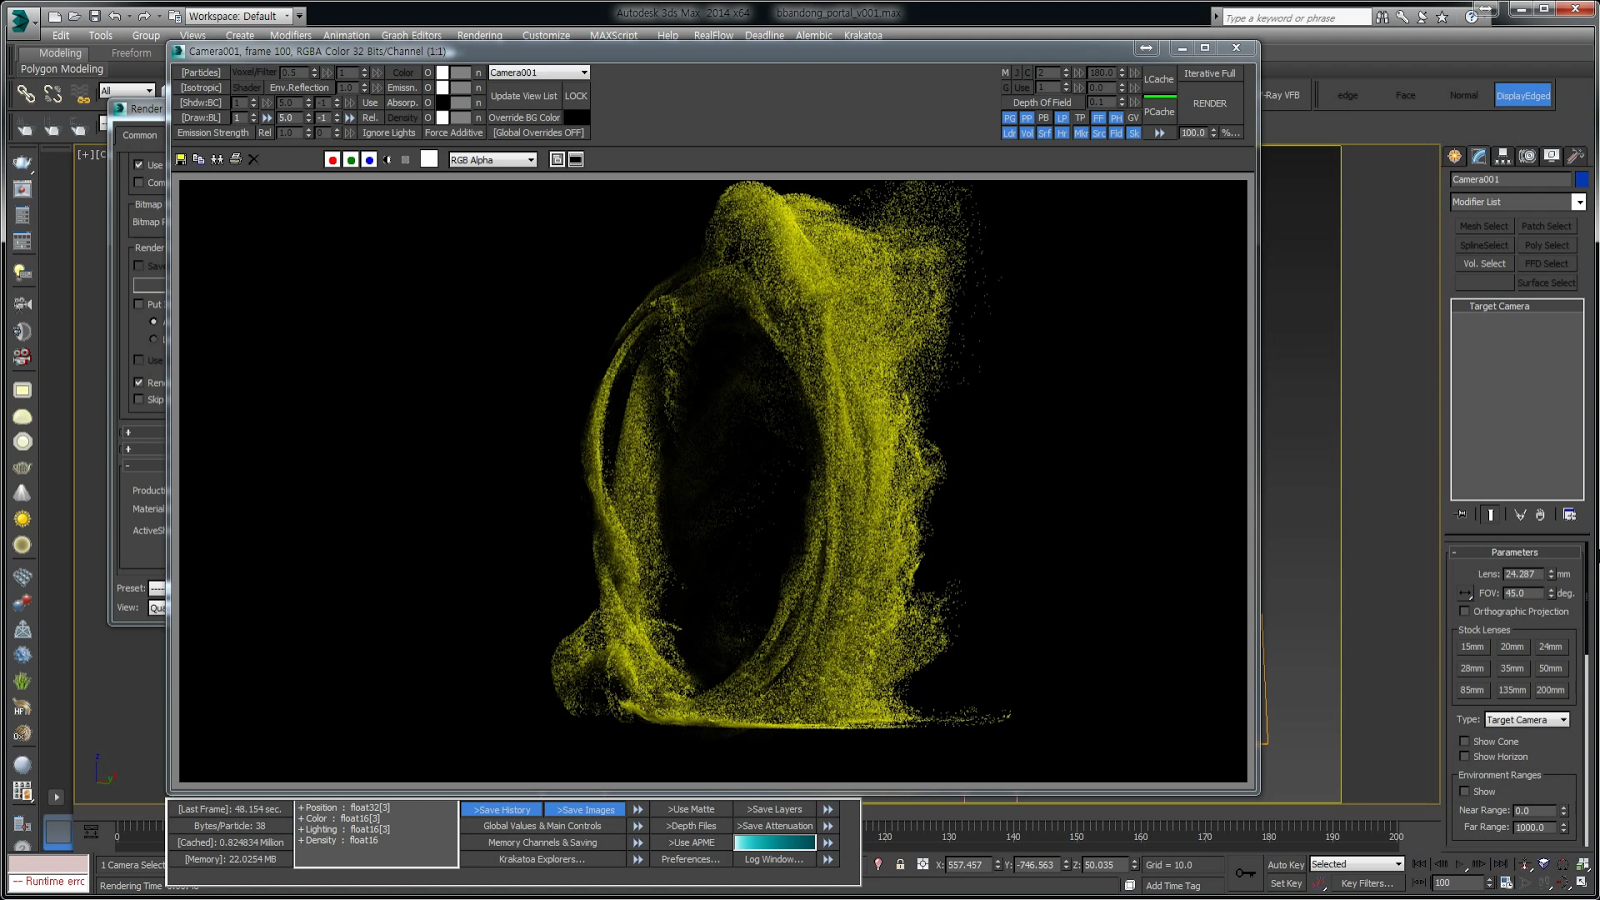Enable the red channel button

333,160
